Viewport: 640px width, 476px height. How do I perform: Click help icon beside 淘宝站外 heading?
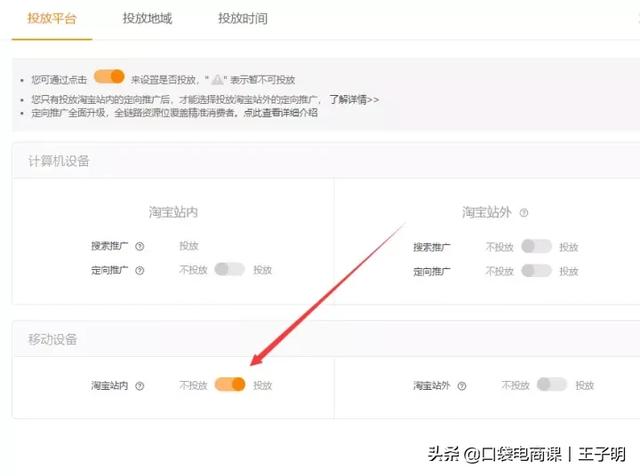(x=524, y=213)
